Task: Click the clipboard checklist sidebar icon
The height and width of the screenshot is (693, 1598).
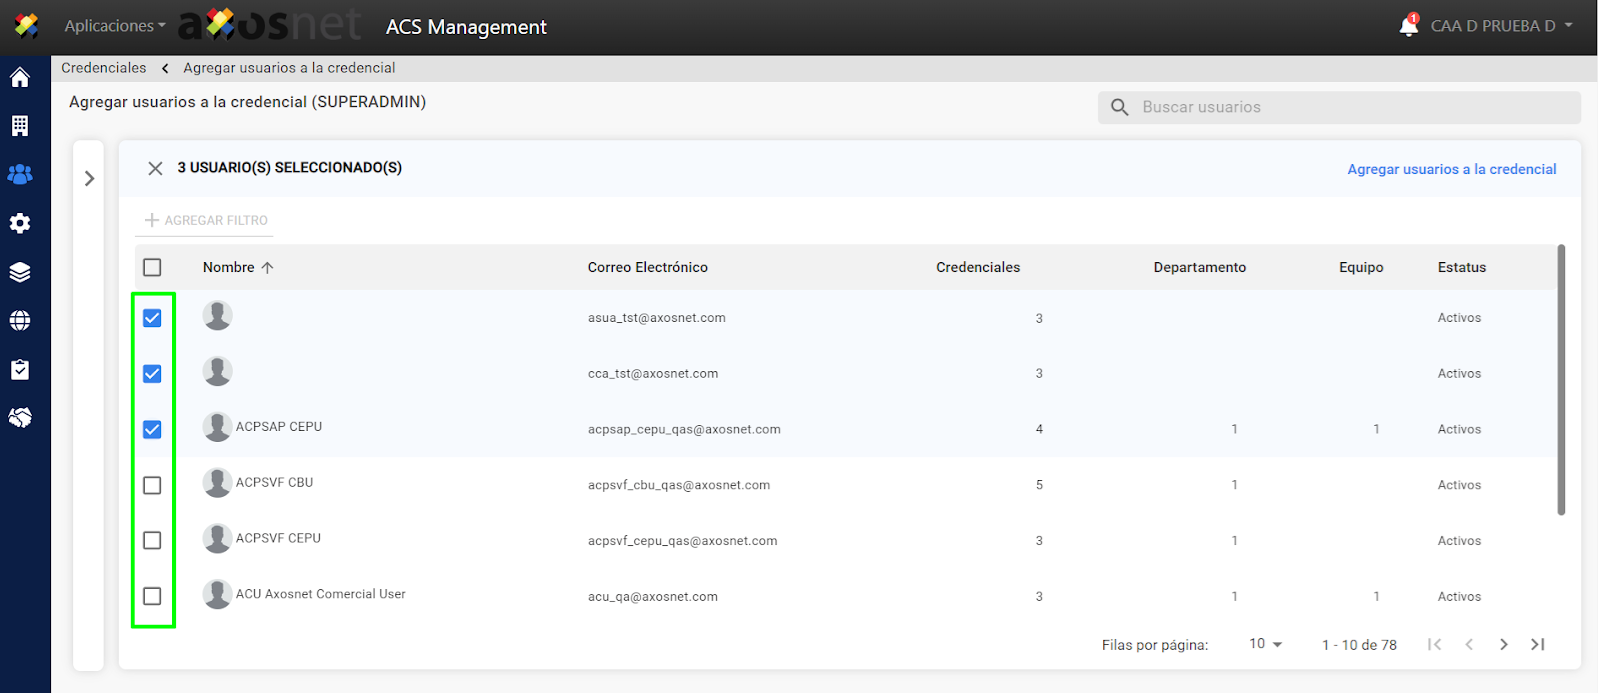Action: (x=20, y=370)
